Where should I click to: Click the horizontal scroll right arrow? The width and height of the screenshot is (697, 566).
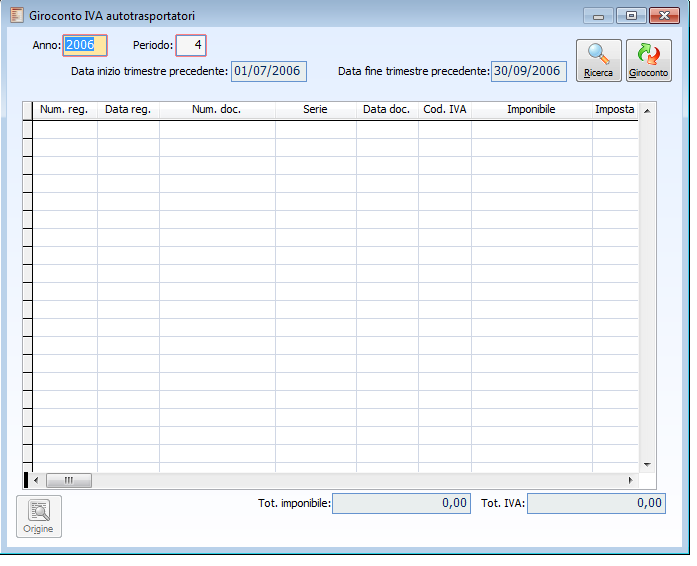[x=630, y=480]
